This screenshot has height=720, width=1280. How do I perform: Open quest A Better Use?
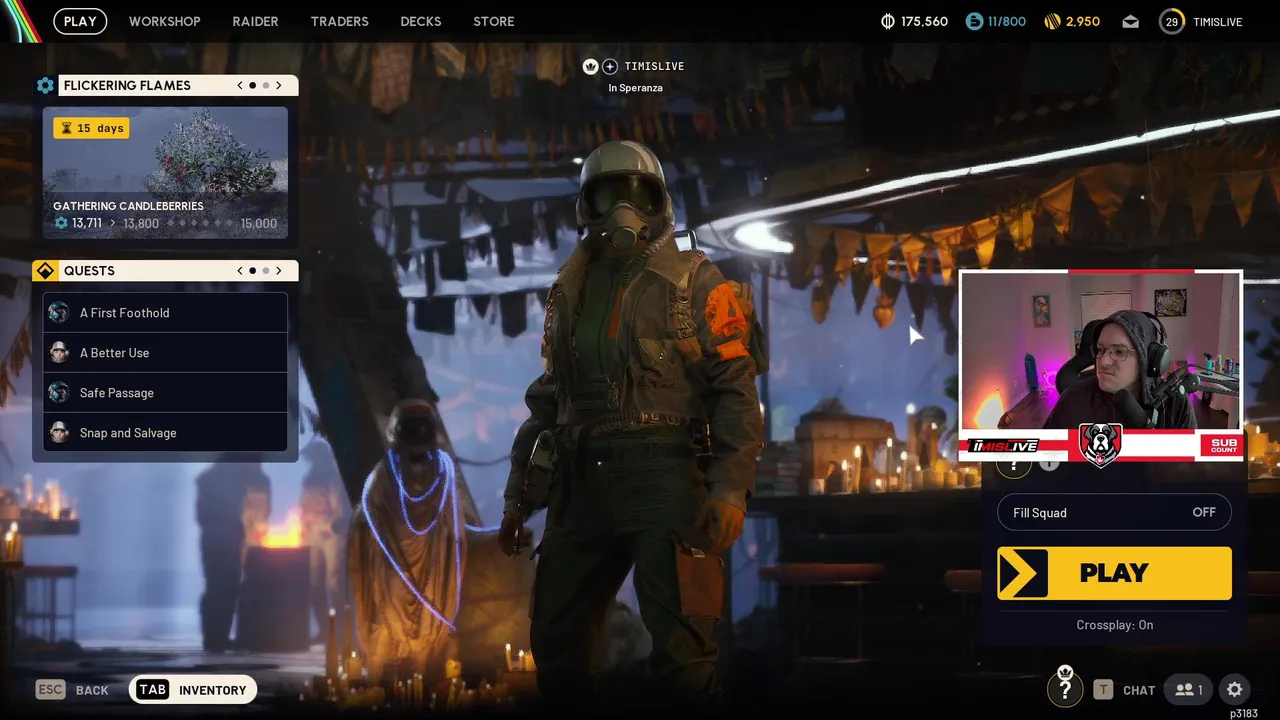point(165,353)
